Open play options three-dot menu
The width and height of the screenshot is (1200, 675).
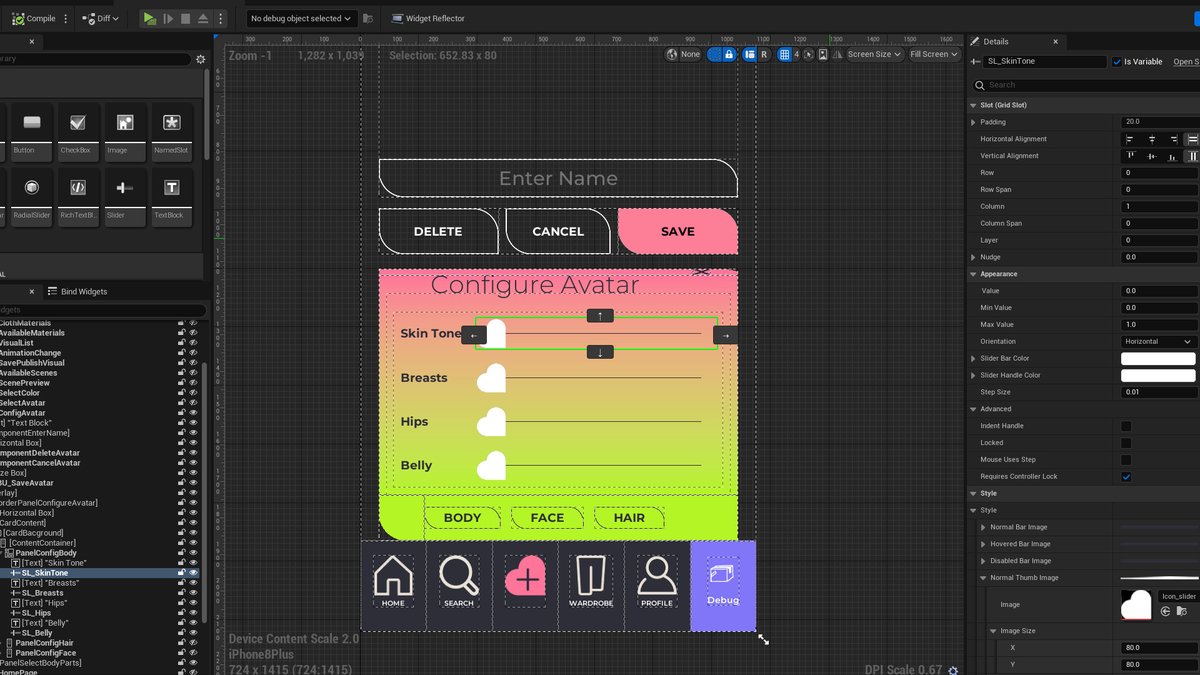[x=220, y=18]
